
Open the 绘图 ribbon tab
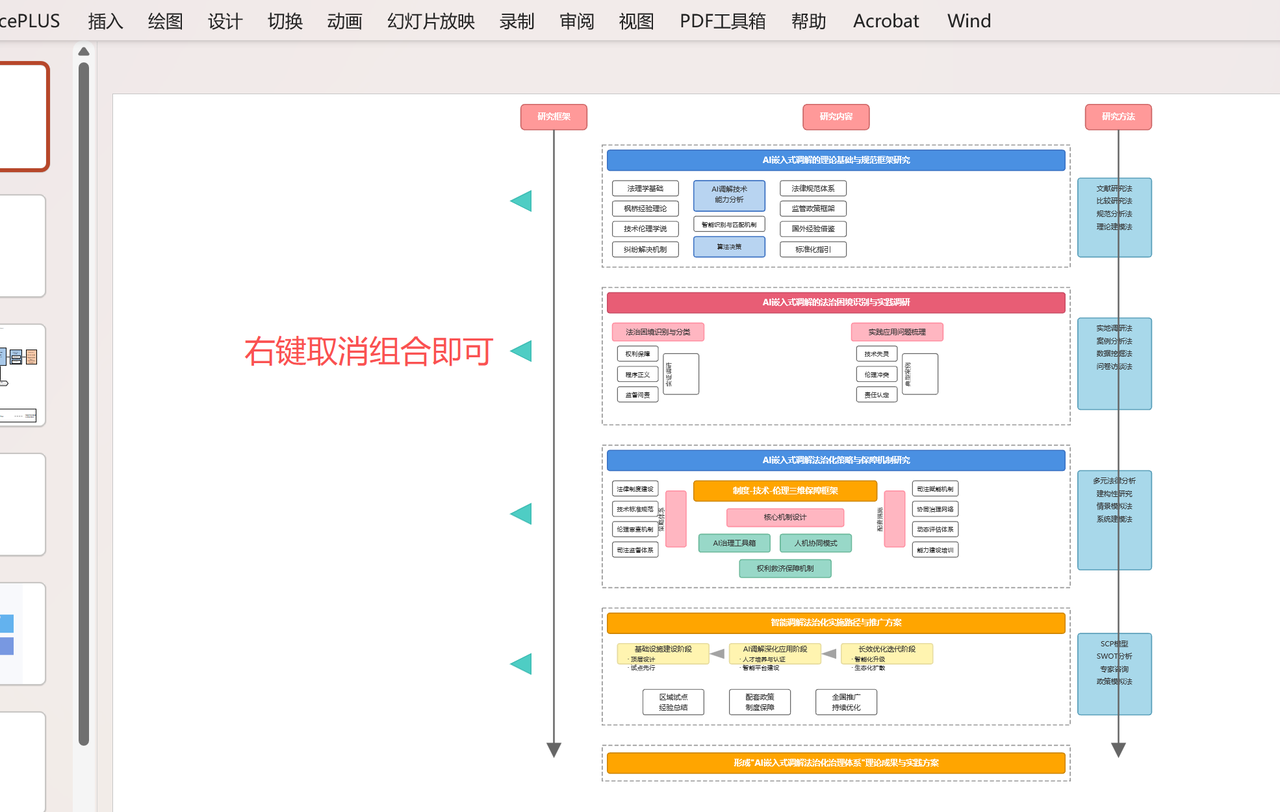click(165, 21)
